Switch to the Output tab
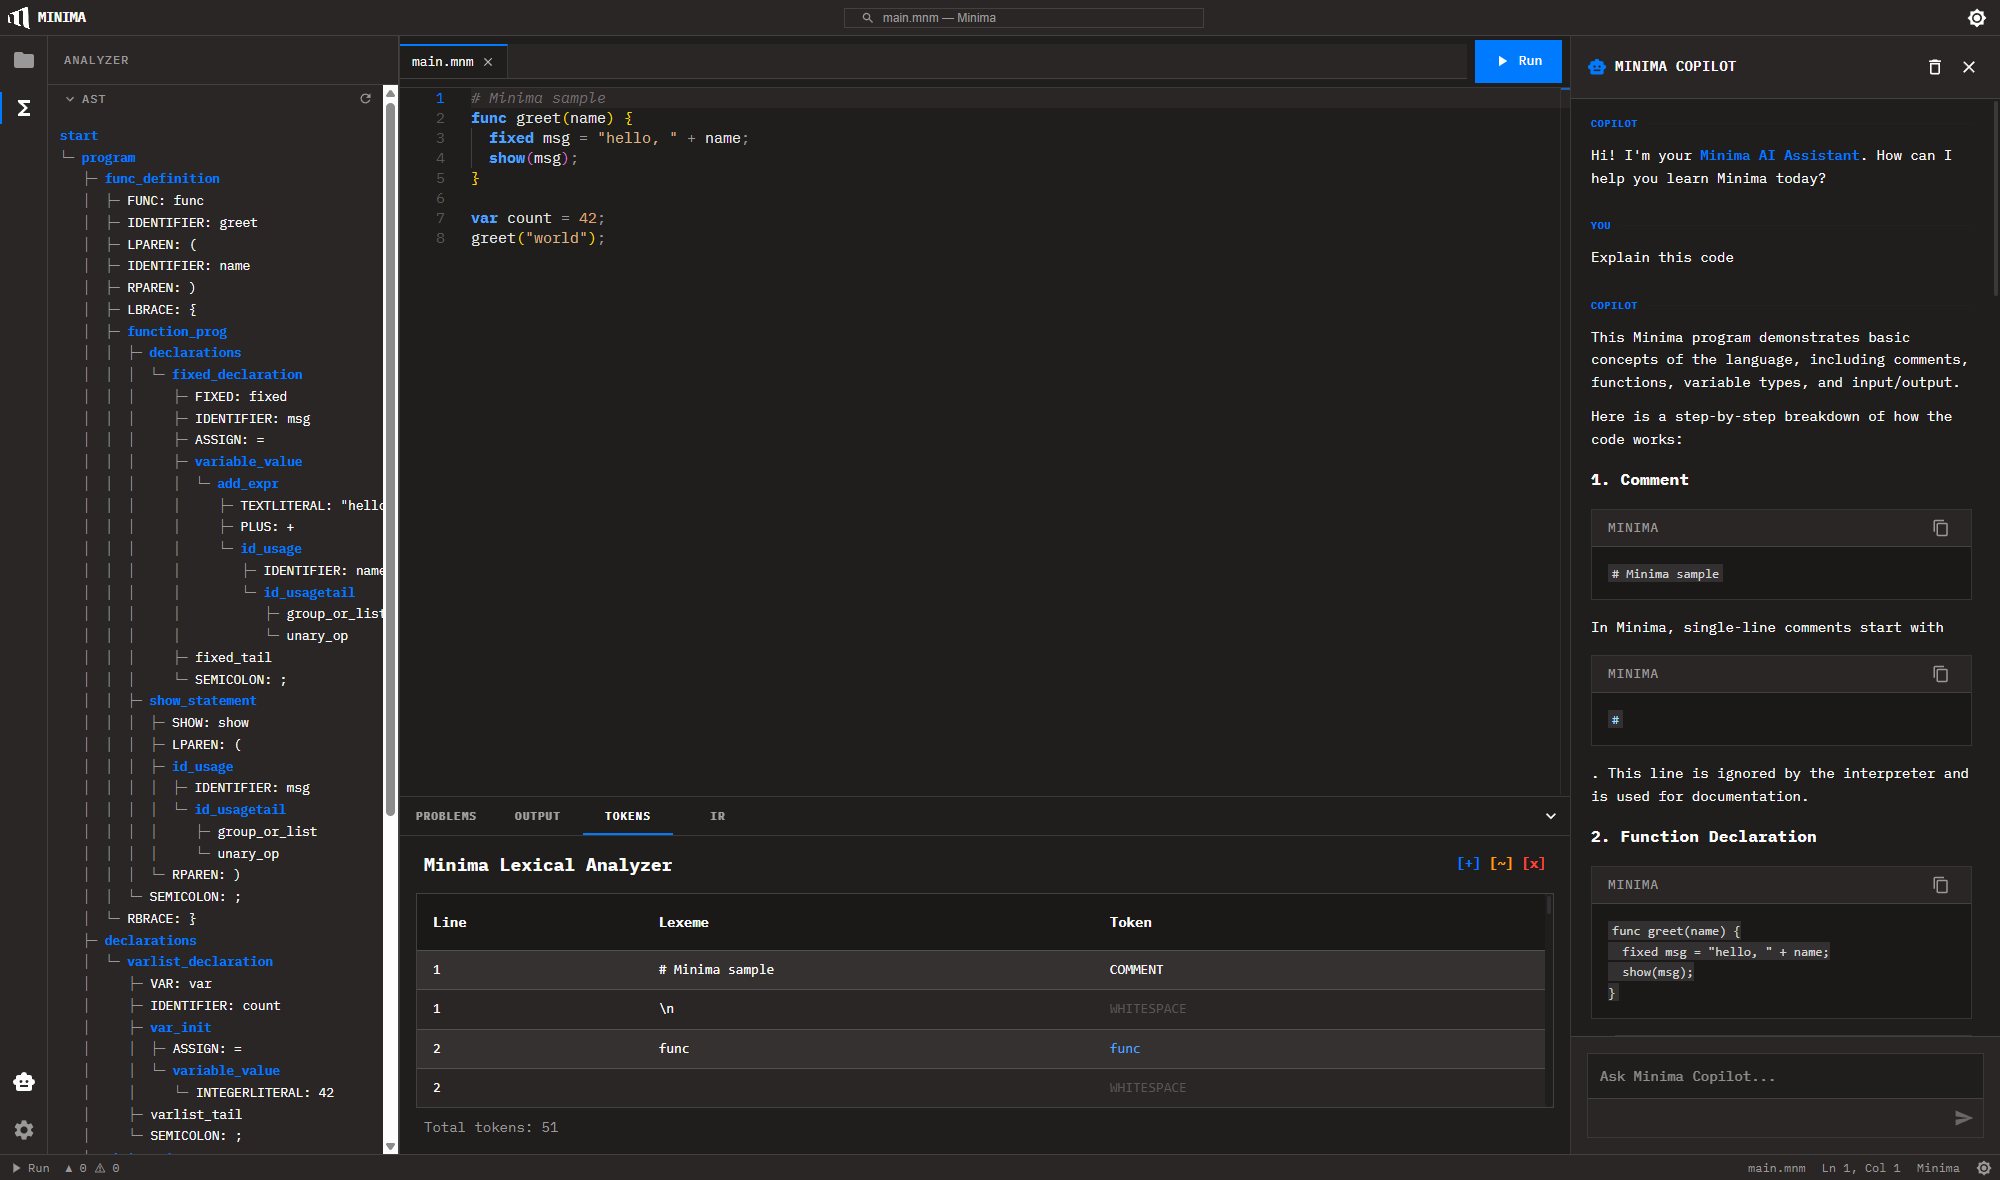Viewport: 2000px width, 1180px height. point(537,816)
